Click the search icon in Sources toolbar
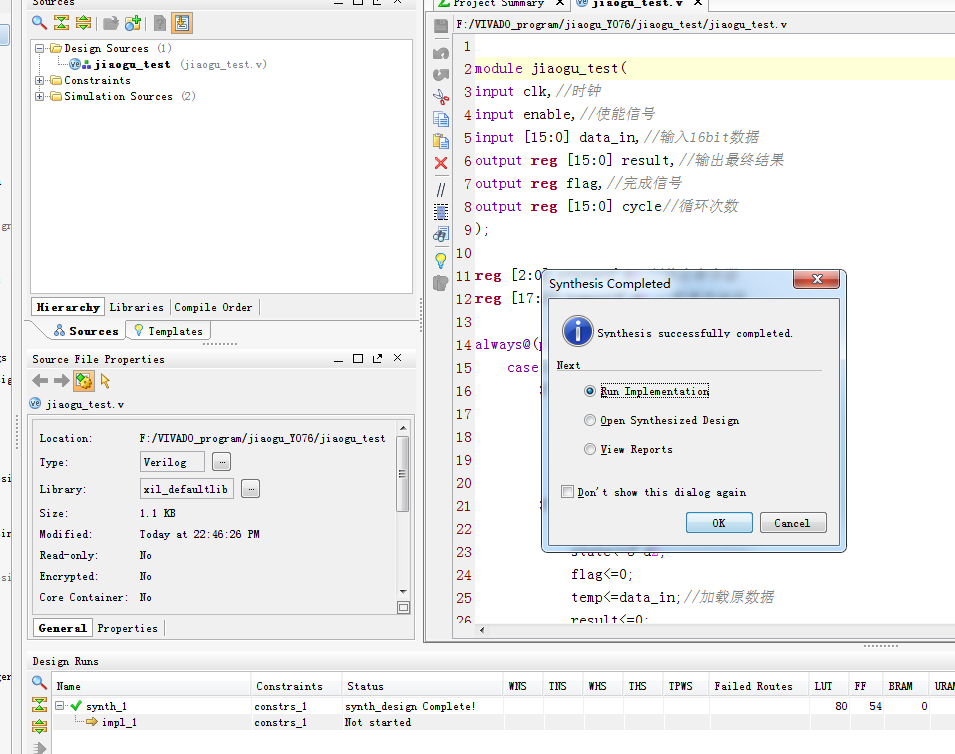 click(x=39, y=23)
